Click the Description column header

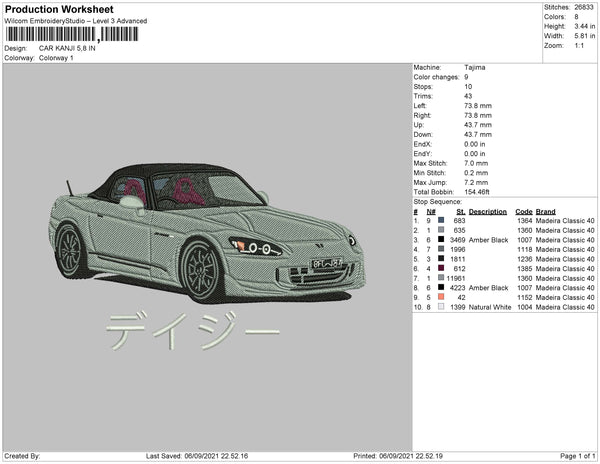click(488, 211)
